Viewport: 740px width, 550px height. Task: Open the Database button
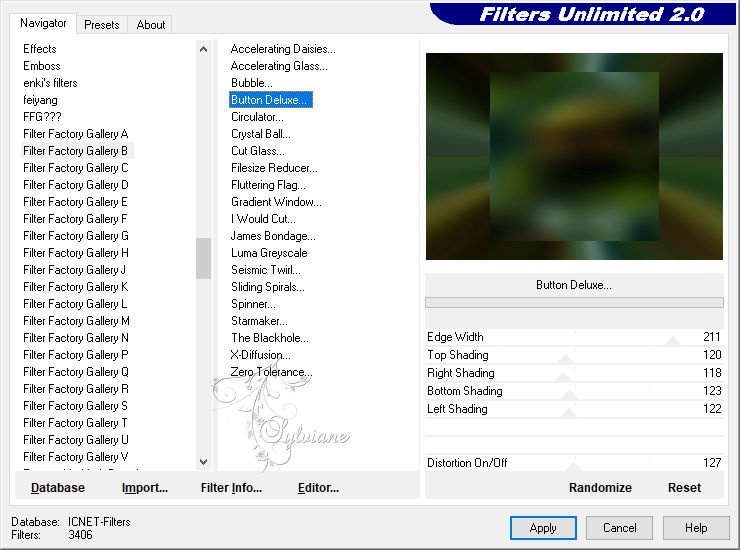click(58, 488)
